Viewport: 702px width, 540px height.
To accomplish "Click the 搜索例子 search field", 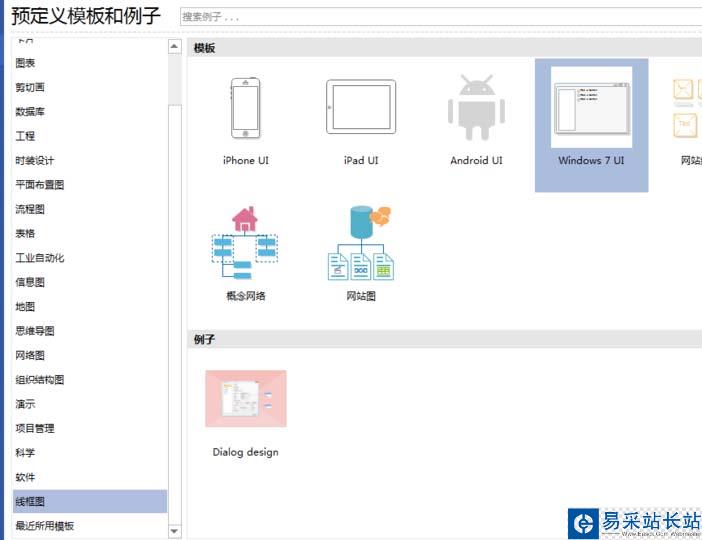I will click(x=441, y=17).
